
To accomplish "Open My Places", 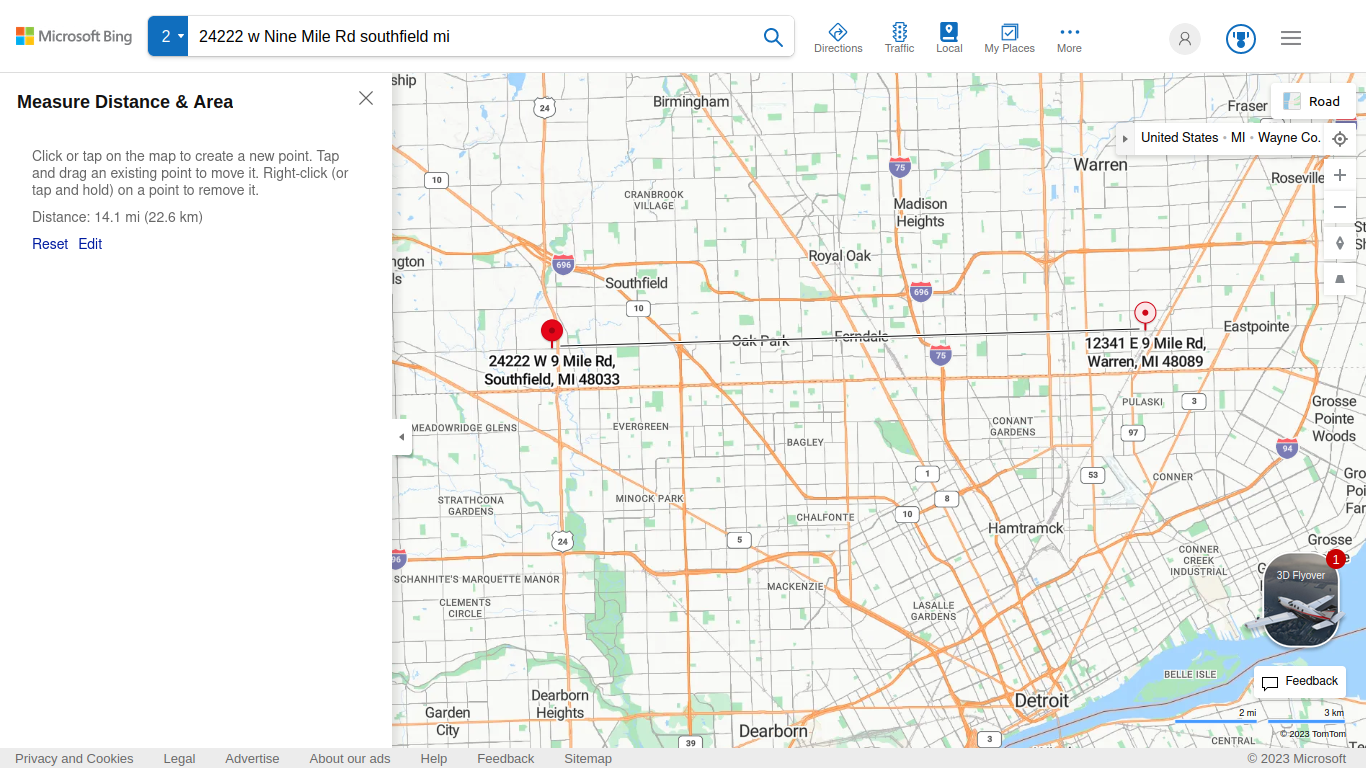I will tap(1009, 38).
